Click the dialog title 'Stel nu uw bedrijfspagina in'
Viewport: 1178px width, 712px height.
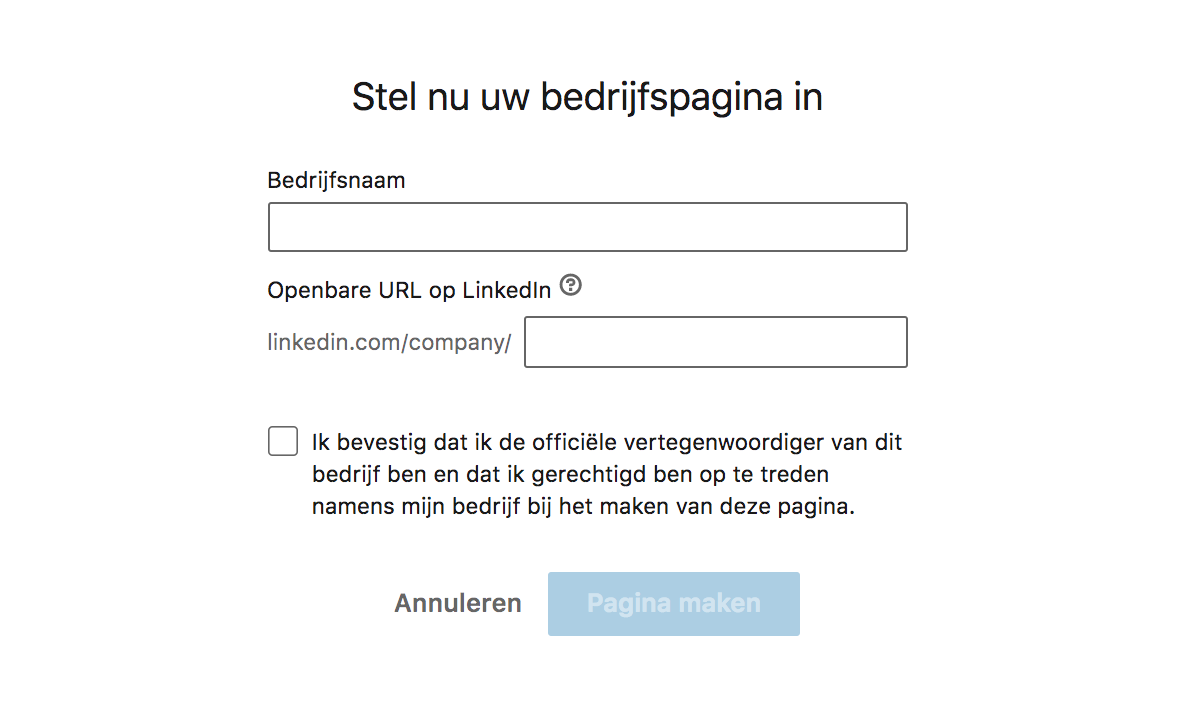[587, 96]
